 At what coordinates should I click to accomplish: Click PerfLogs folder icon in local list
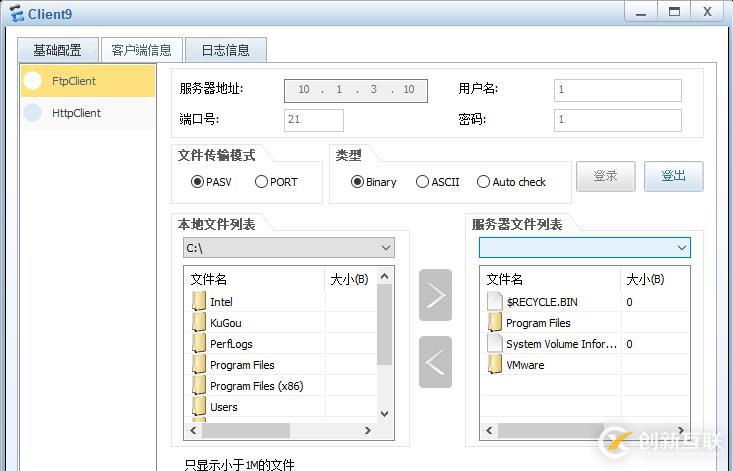point(199,343)
